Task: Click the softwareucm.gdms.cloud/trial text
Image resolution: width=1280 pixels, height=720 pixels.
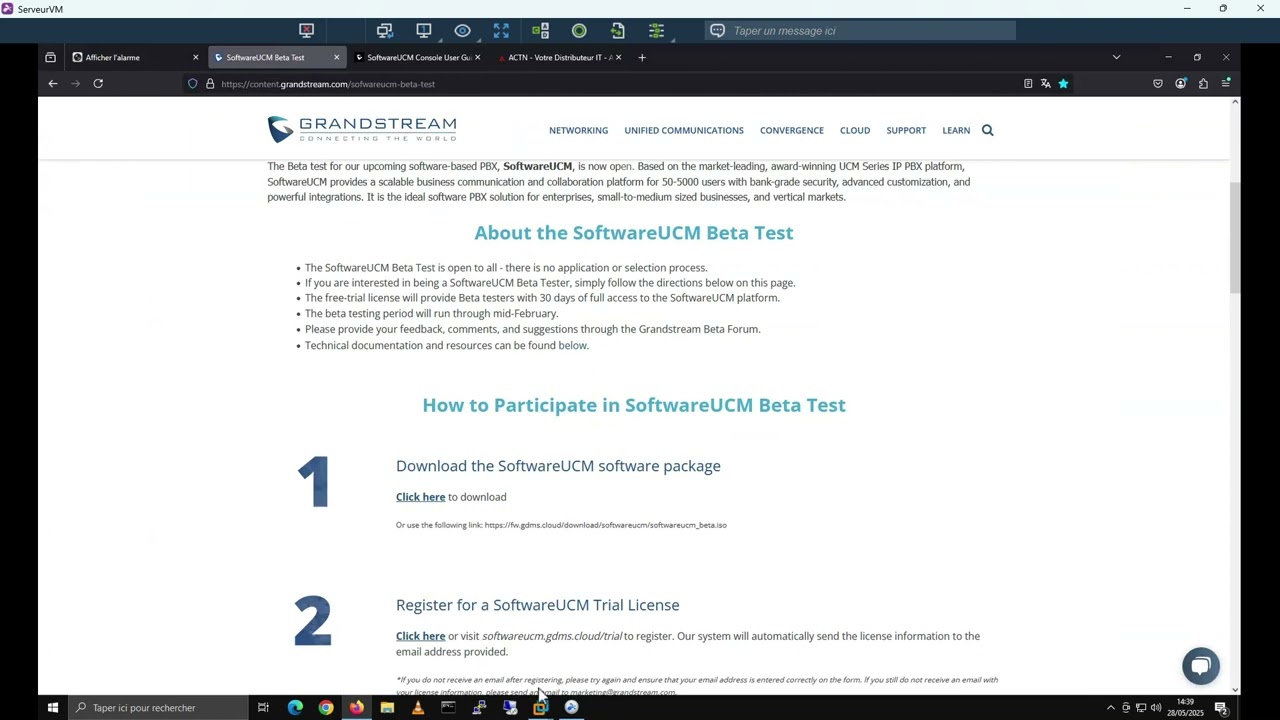Action: pyautogui.click(x=552, y=636)
